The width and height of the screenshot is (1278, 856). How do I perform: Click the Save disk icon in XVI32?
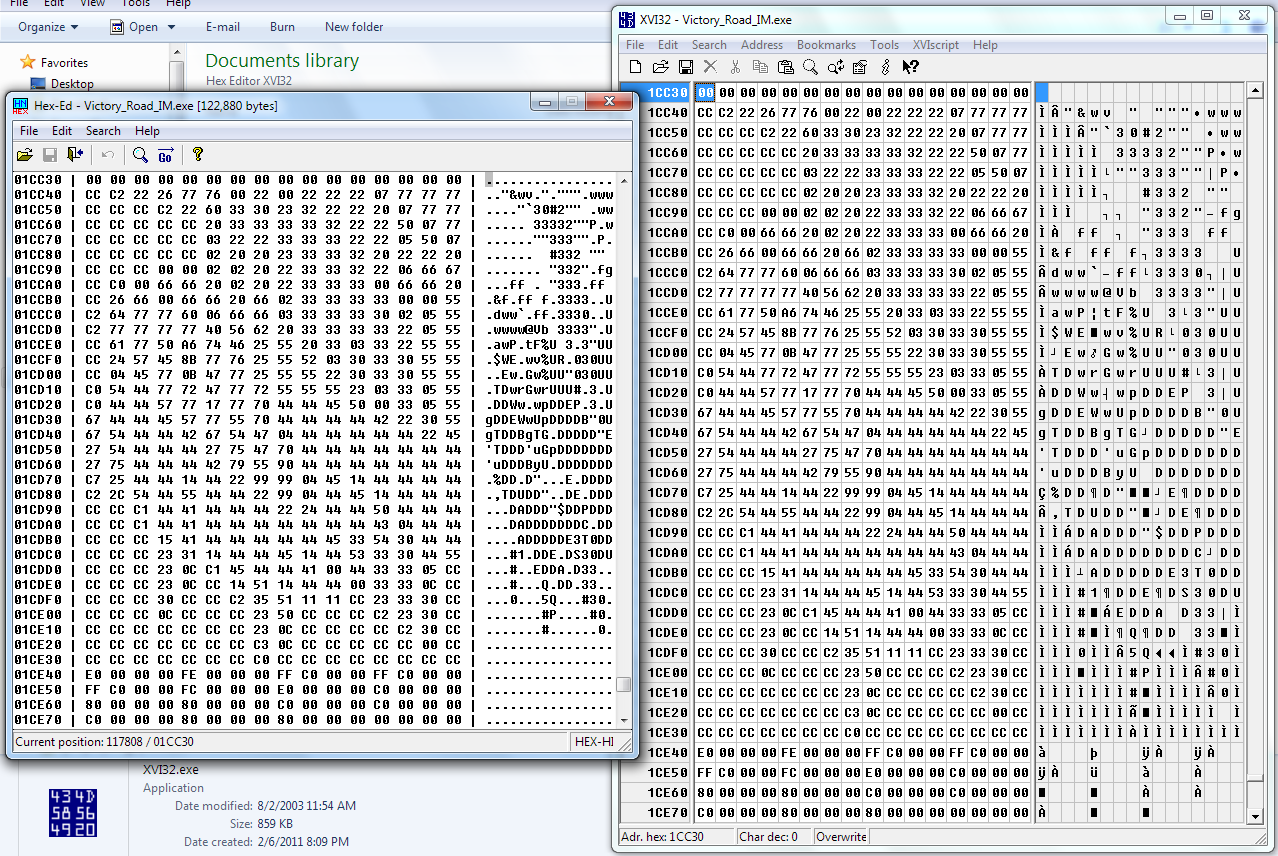point(685,67)
